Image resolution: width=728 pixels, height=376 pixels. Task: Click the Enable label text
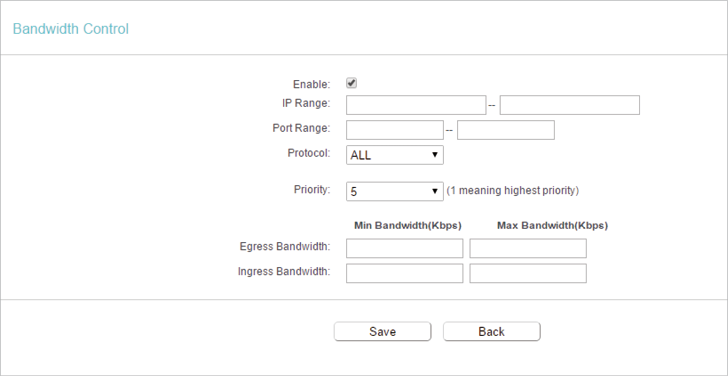click(312, 84)
